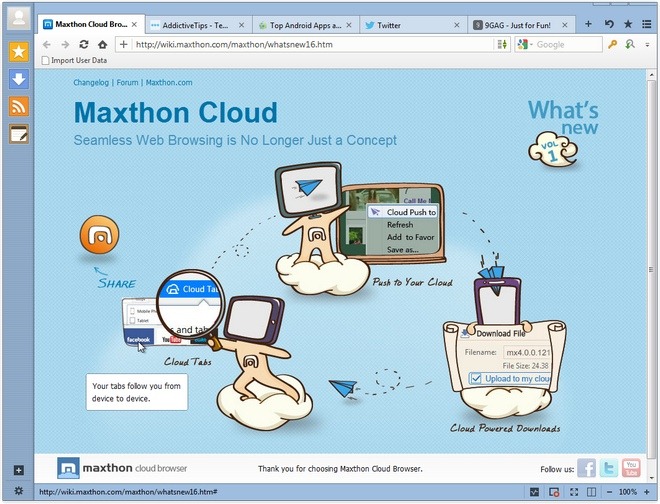The width and height of the screenshot is (660, 504).
Task: Click the add sidebar extension plus icon
Action: pyautogui.click(x=19, y=470)
